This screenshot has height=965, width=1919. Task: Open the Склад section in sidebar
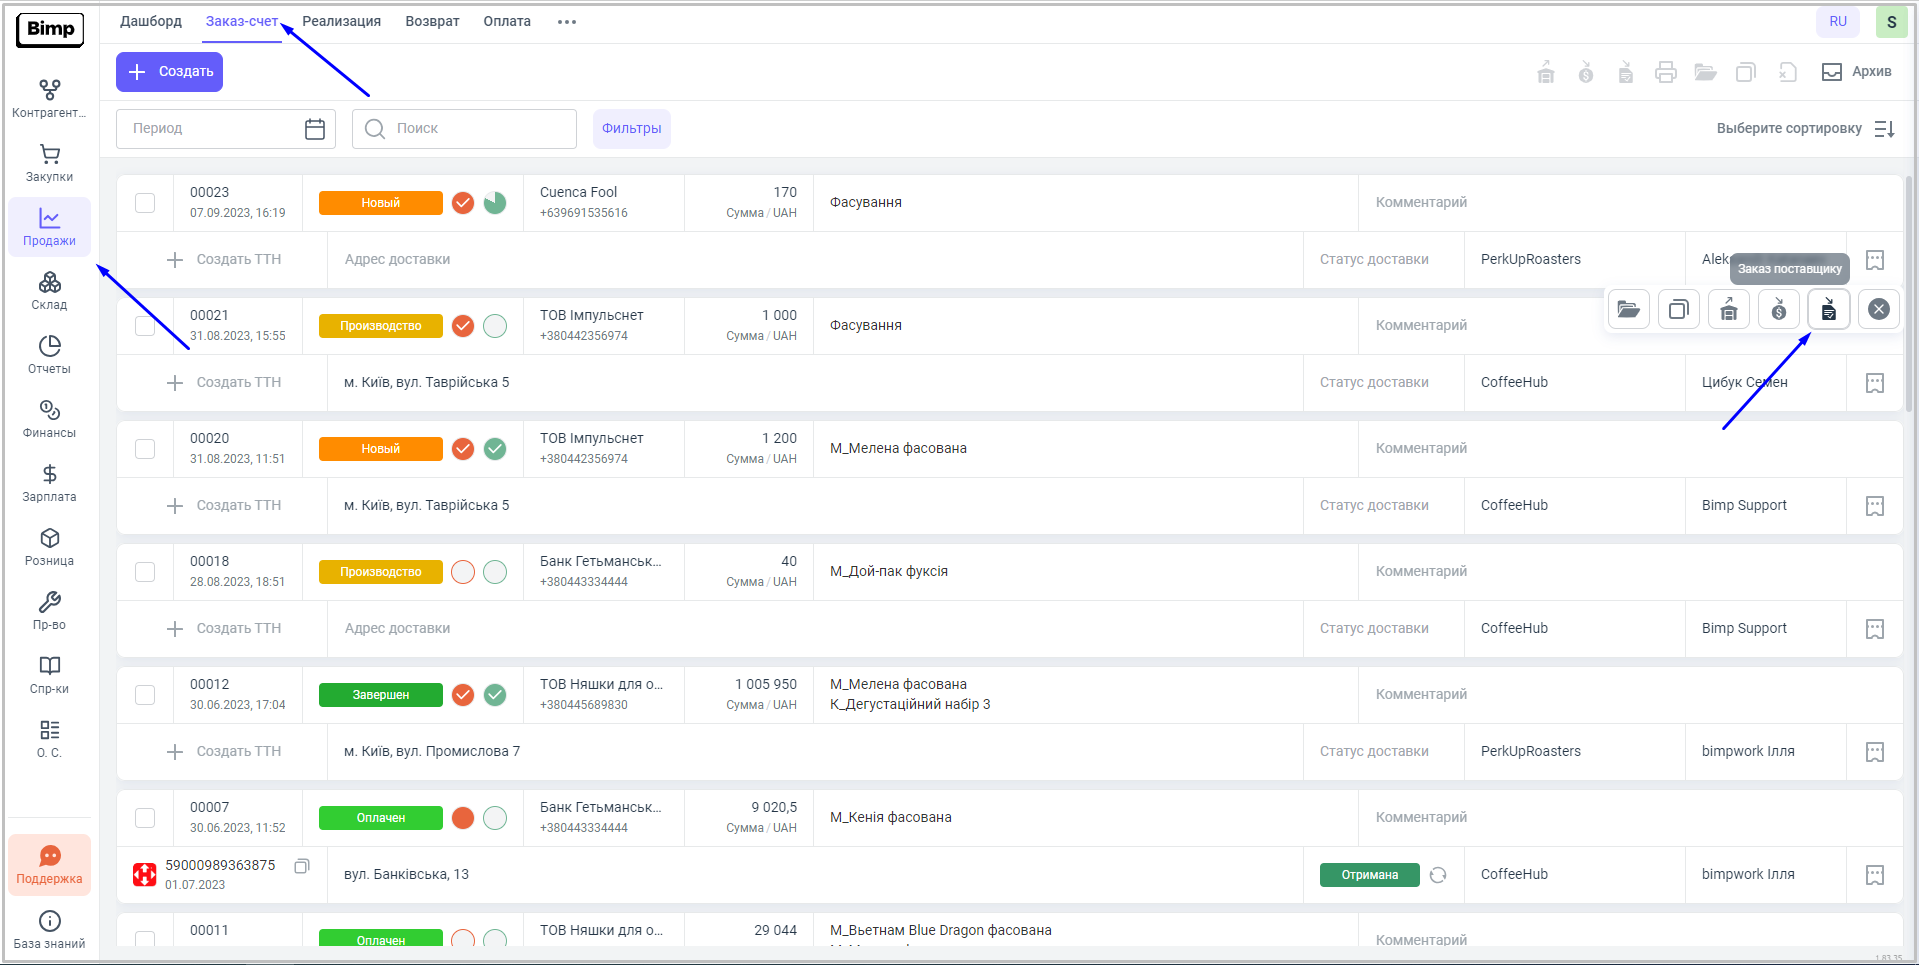[49, 291]
